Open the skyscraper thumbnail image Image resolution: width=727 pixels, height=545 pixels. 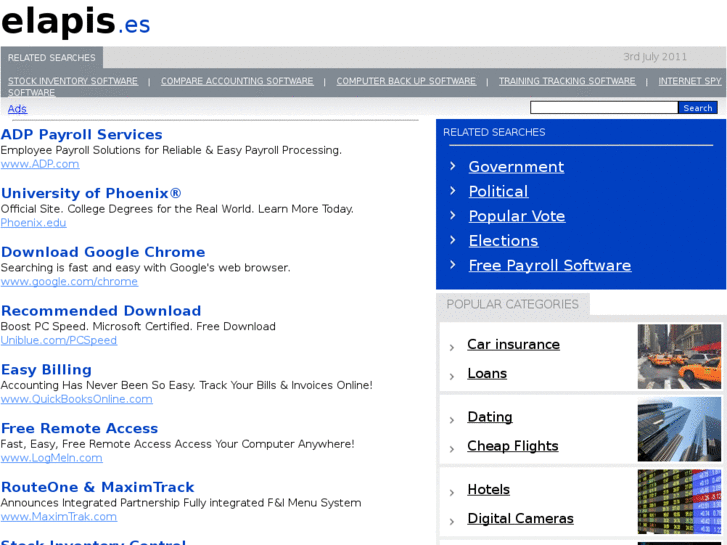point(679,429)
